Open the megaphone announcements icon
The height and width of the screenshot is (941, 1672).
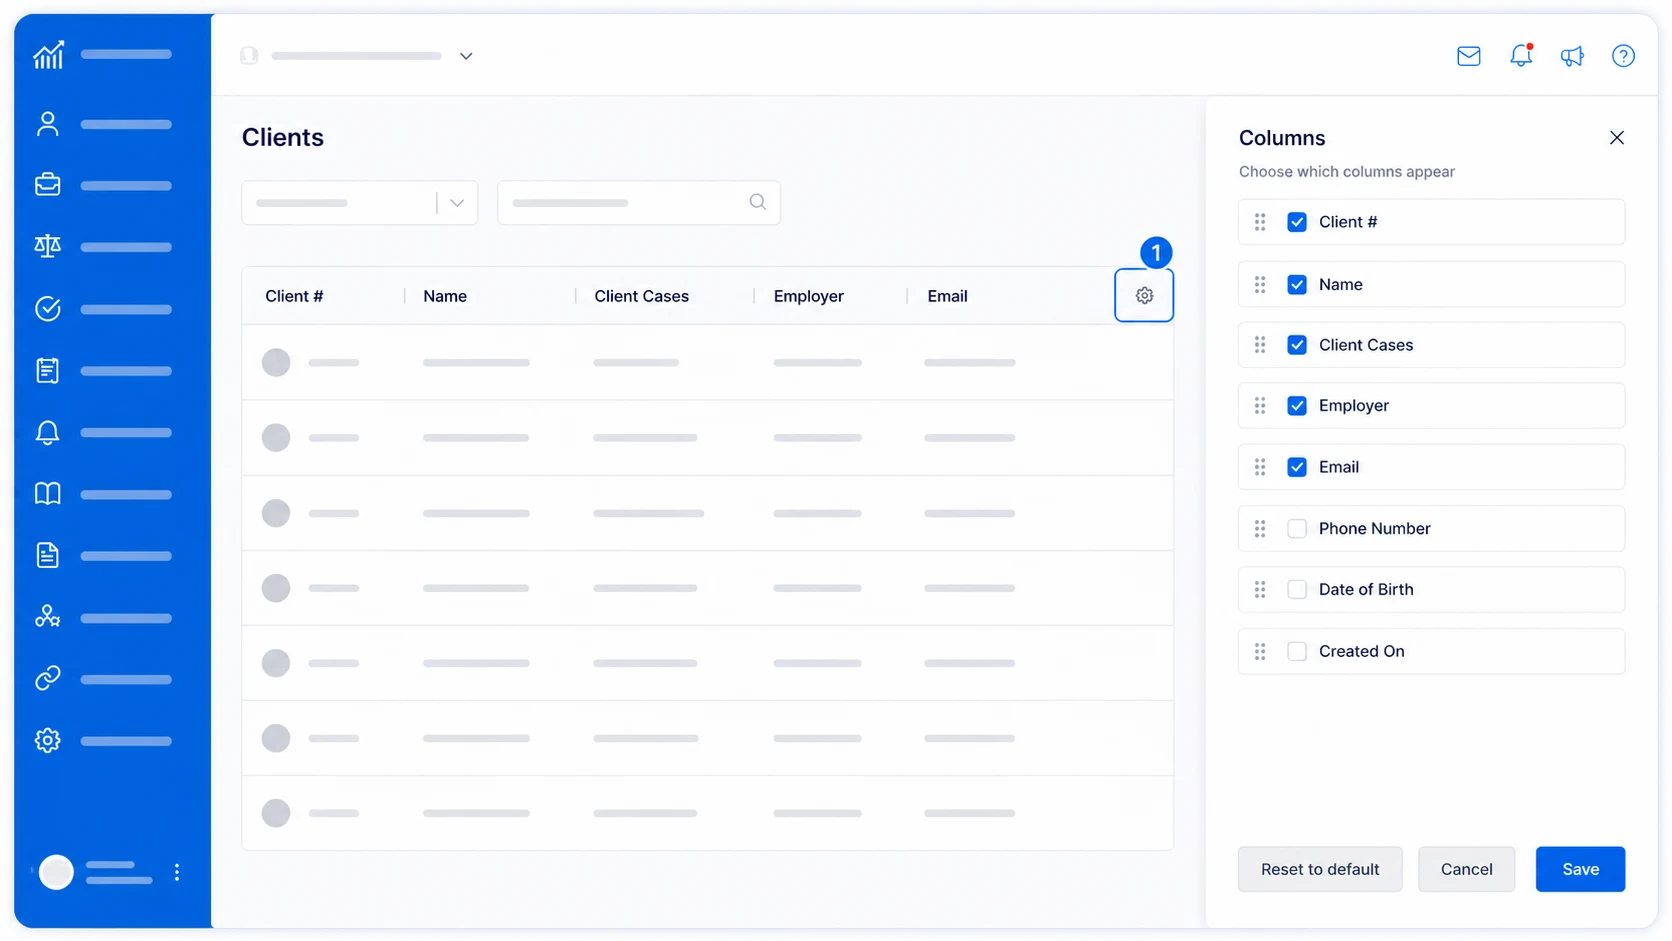pos(1572,56)
